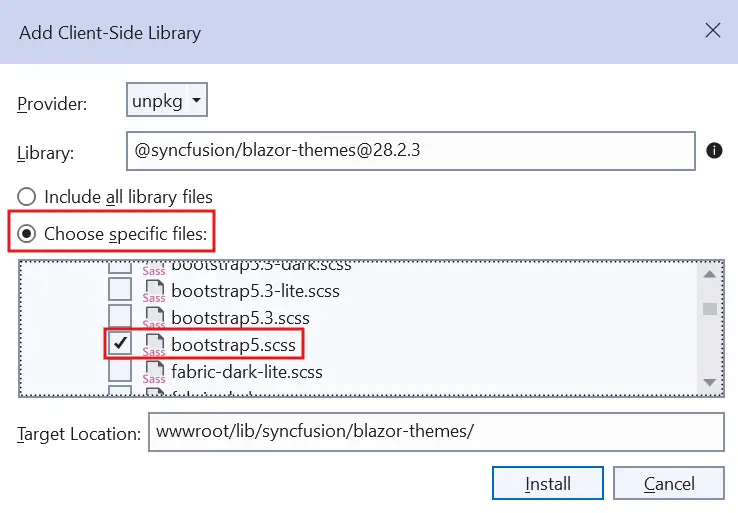
Task: Click the fabric-dark-lite.scss file icon
Action: (154, 371)
